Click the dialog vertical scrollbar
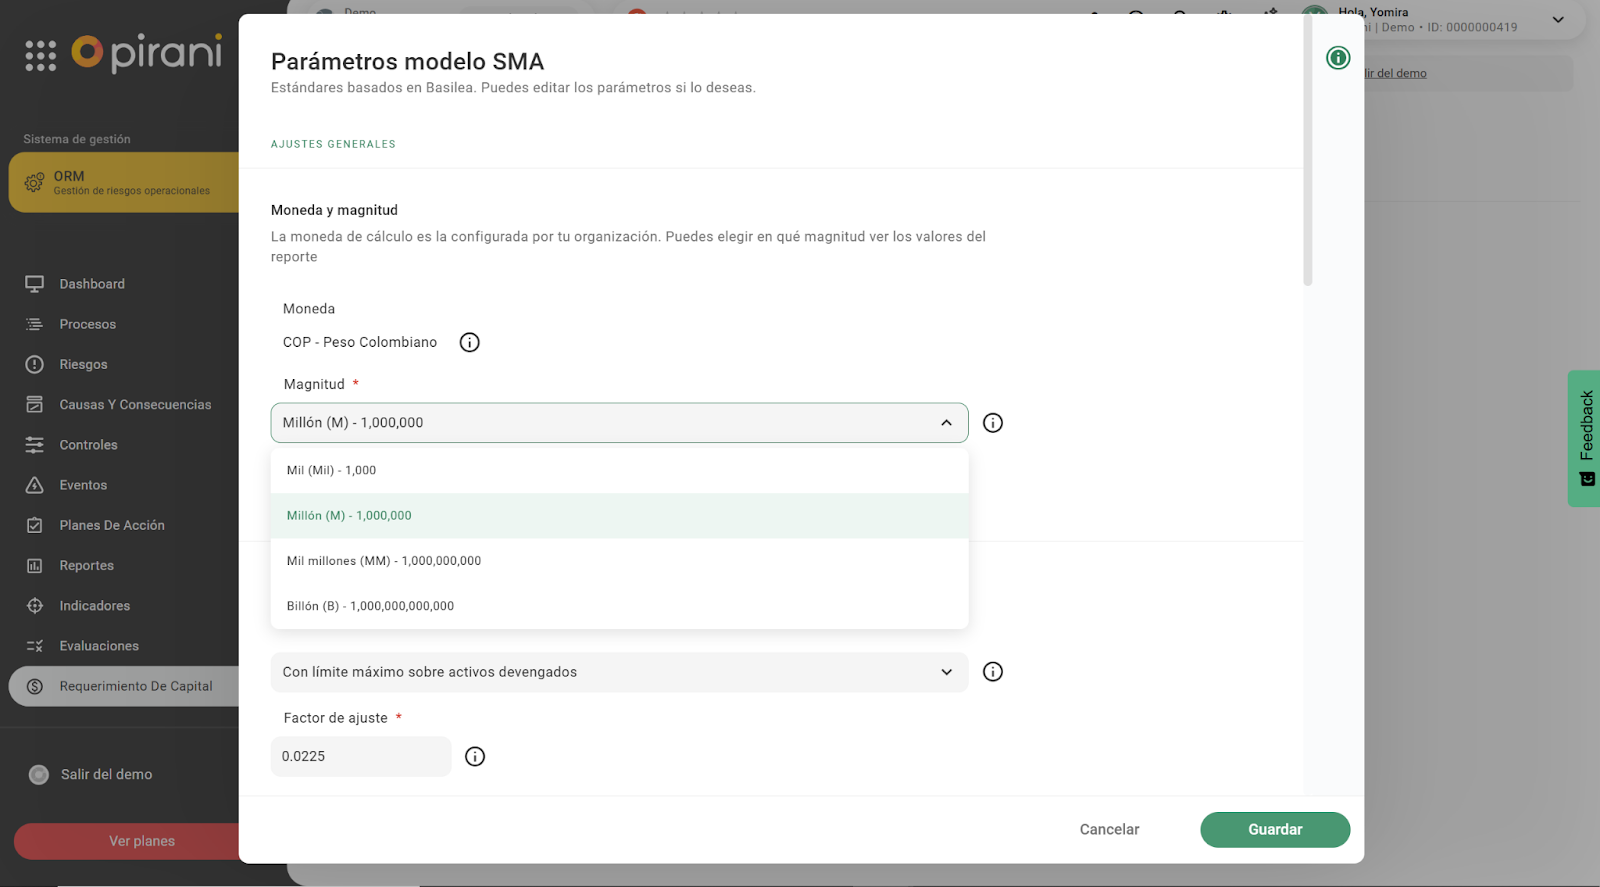This screenshot has height=887, width=1600. click(1307, 150)
